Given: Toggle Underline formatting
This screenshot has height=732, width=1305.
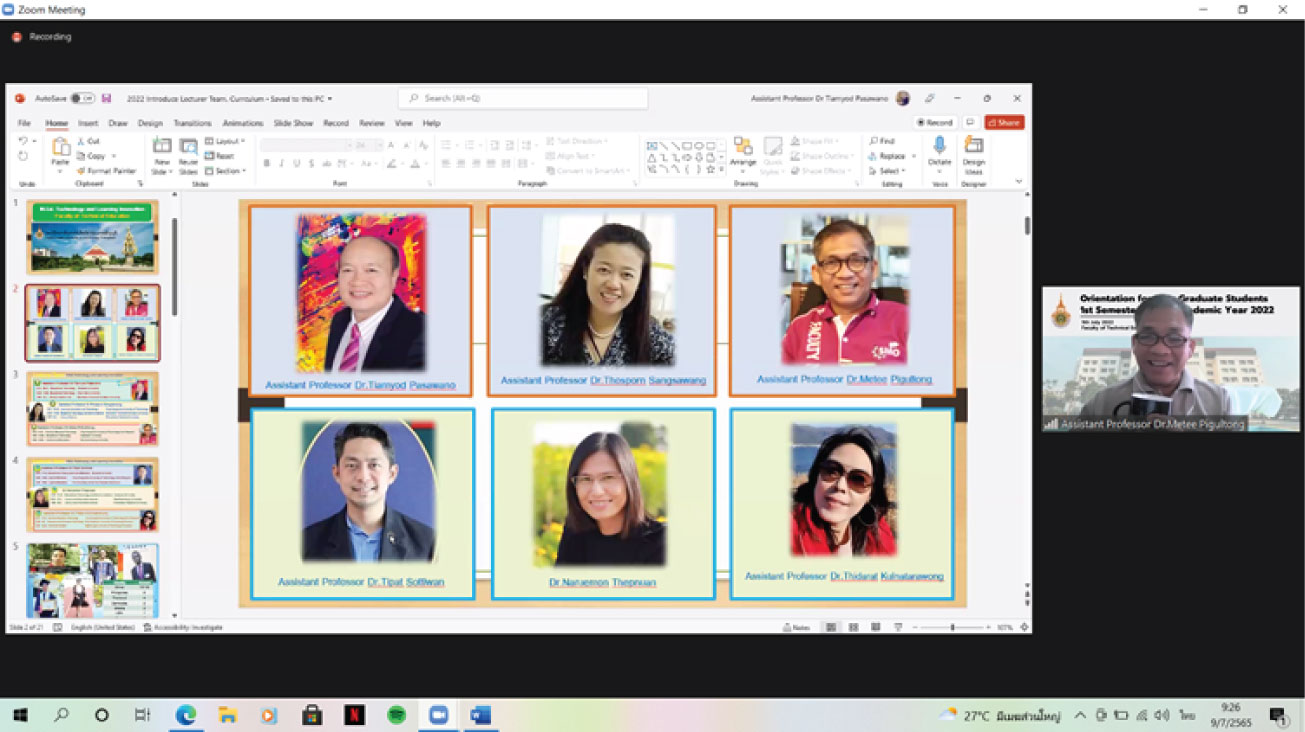Looking at the screenshot, I should [x=297, y=163].
